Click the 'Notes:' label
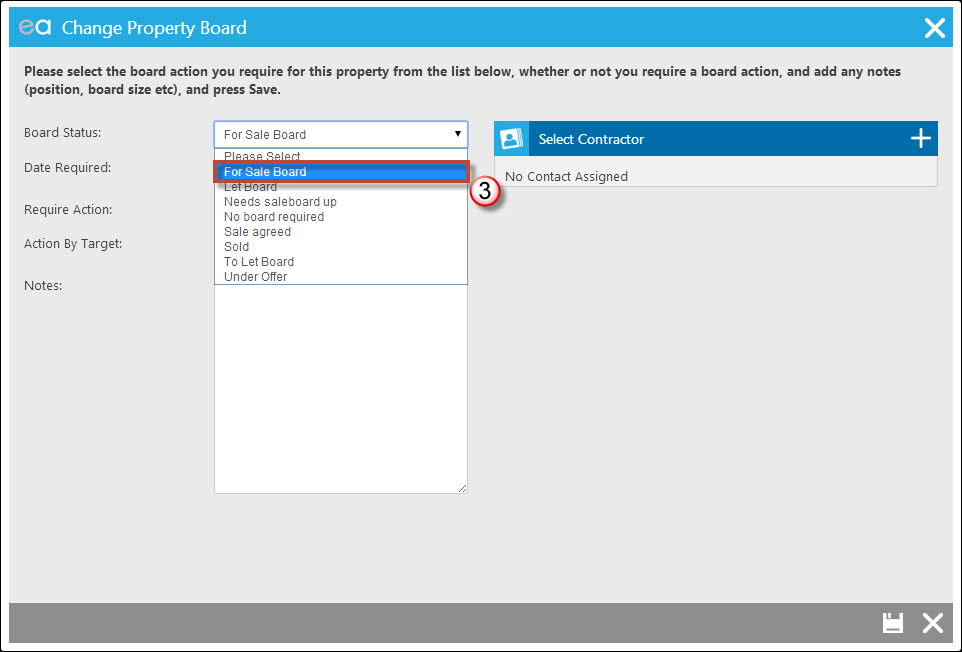 click(43, 286)
